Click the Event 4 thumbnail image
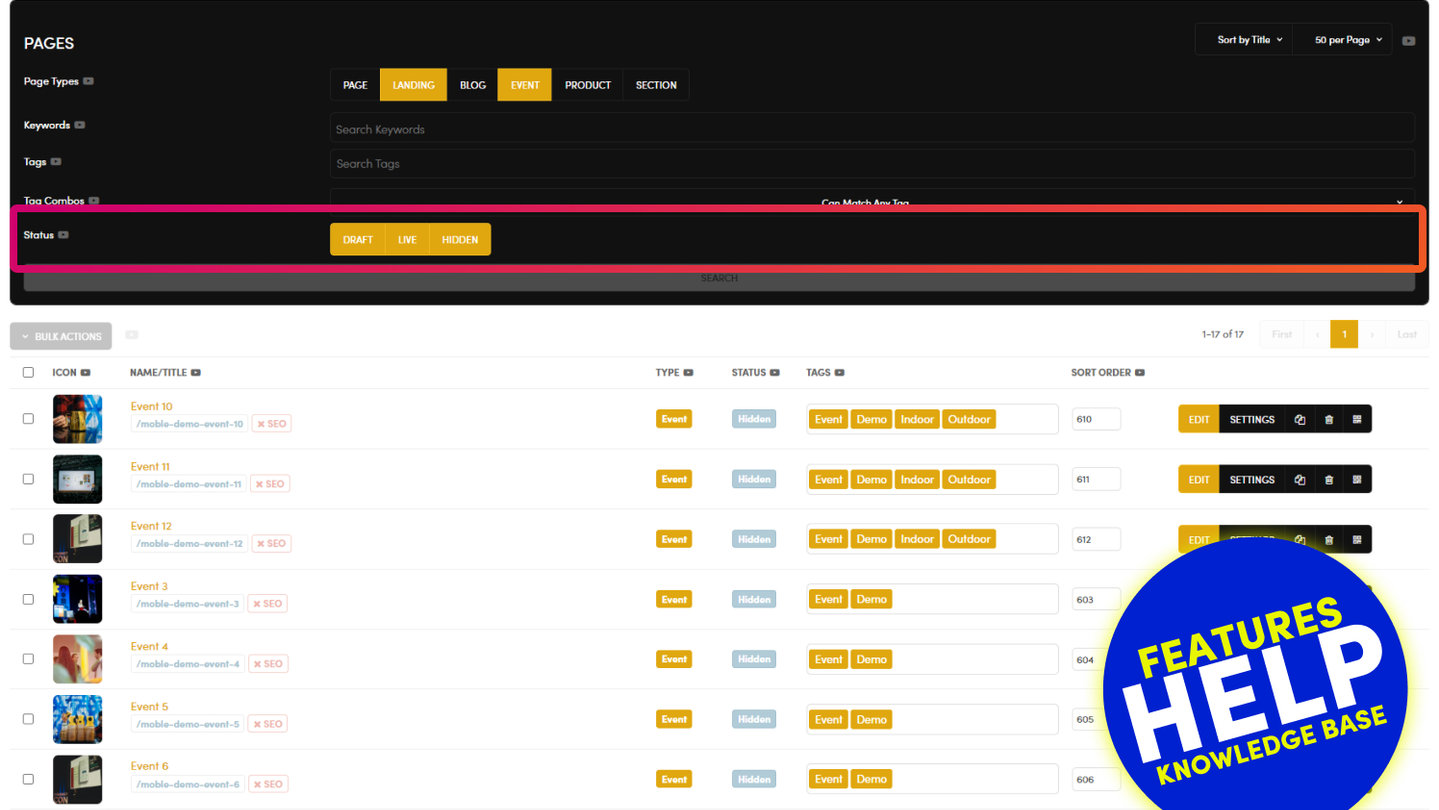This screenshot has height=810, width=1439. point(77,659)
